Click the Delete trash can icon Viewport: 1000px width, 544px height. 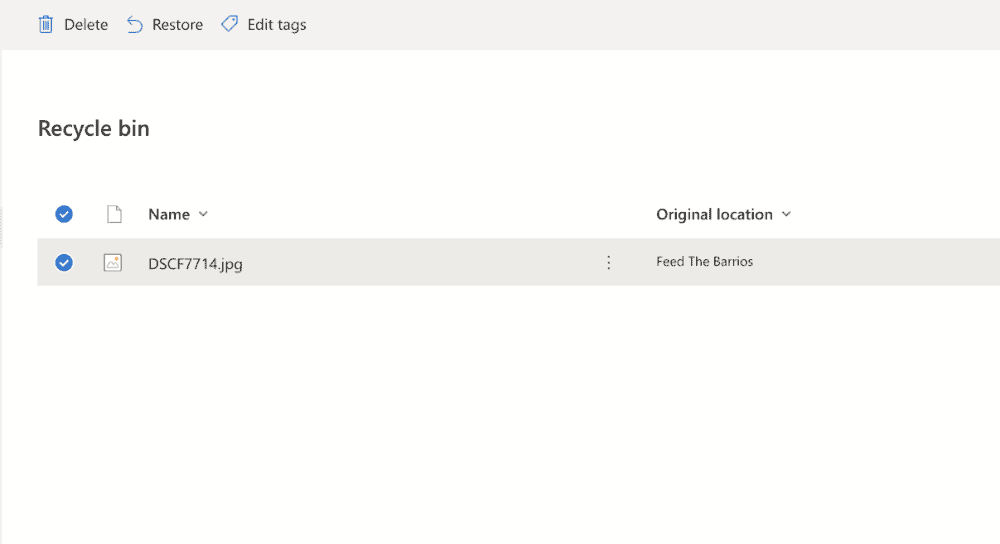[x=46, y=25]
